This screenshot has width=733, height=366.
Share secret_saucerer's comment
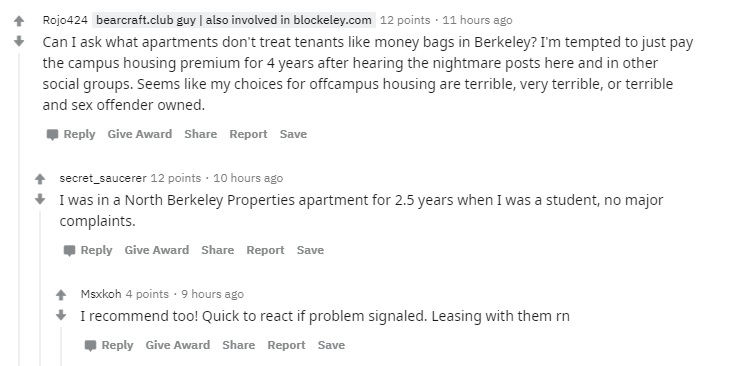[218, 250]
